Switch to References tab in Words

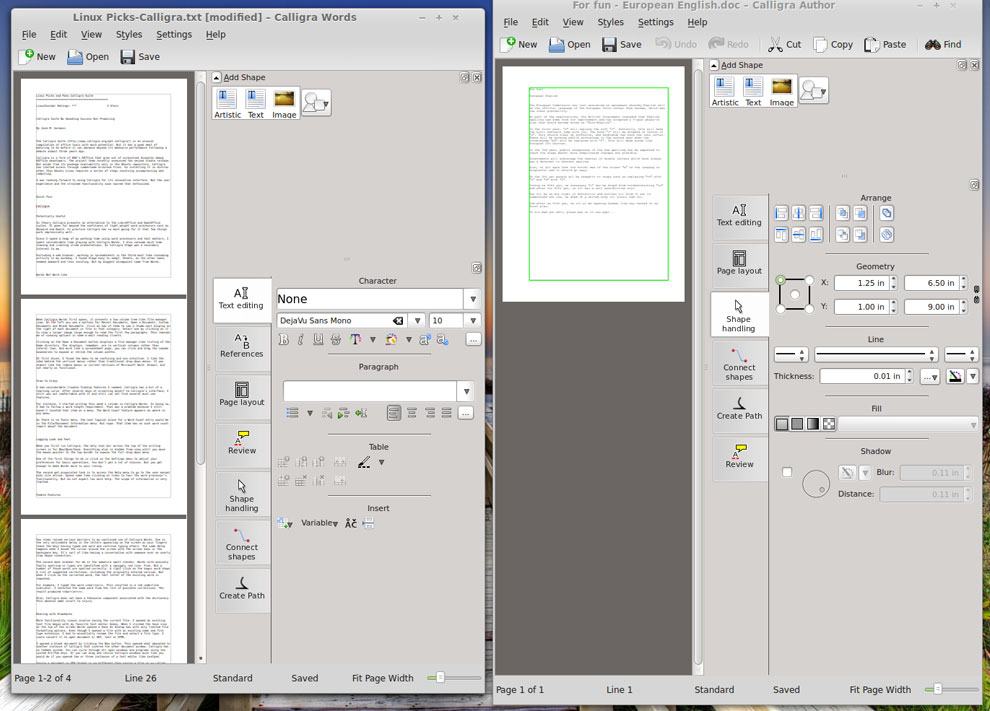[x=242, y=346]
